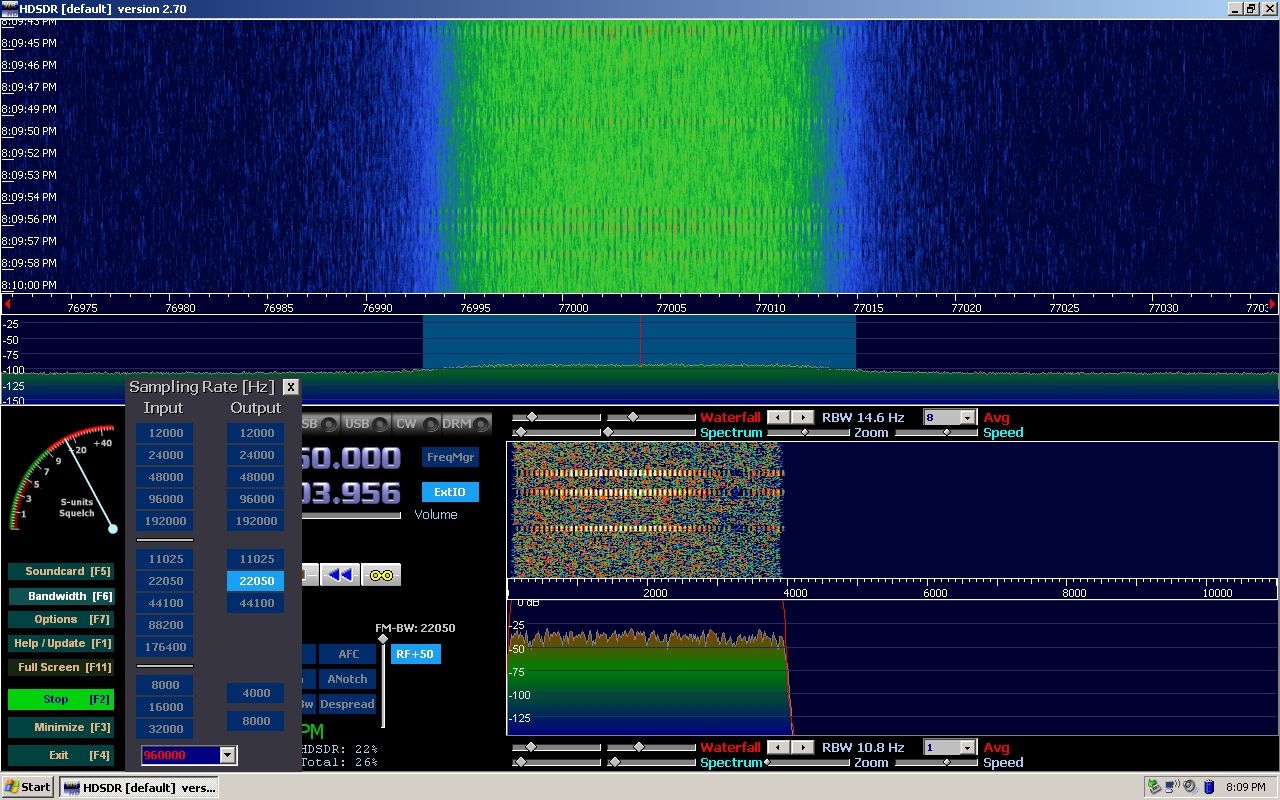
Task: Click the safely remove hardware tray icon
Action: [x=1155, y=787]
